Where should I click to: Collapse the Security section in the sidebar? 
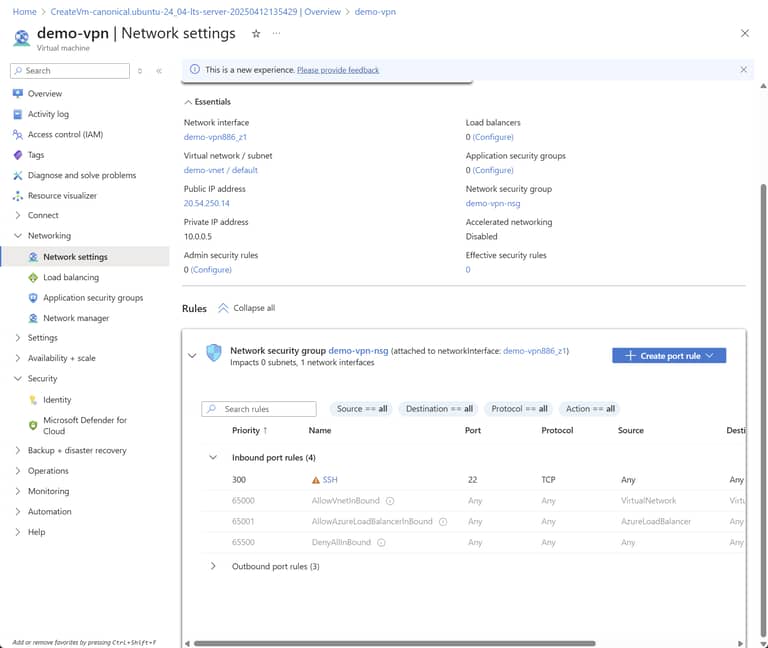point(18,379)
